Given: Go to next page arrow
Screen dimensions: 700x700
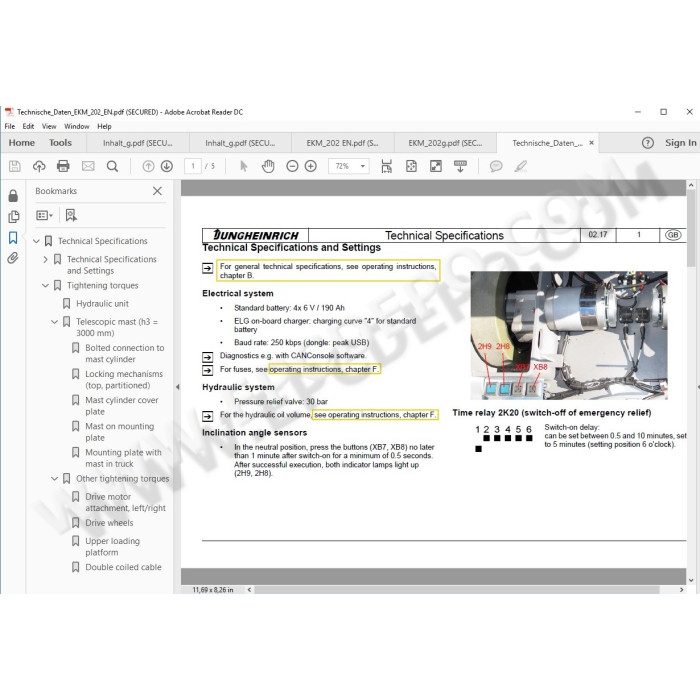Looking at the screenshot, I should pyautogui.click(x=167, y=167).
